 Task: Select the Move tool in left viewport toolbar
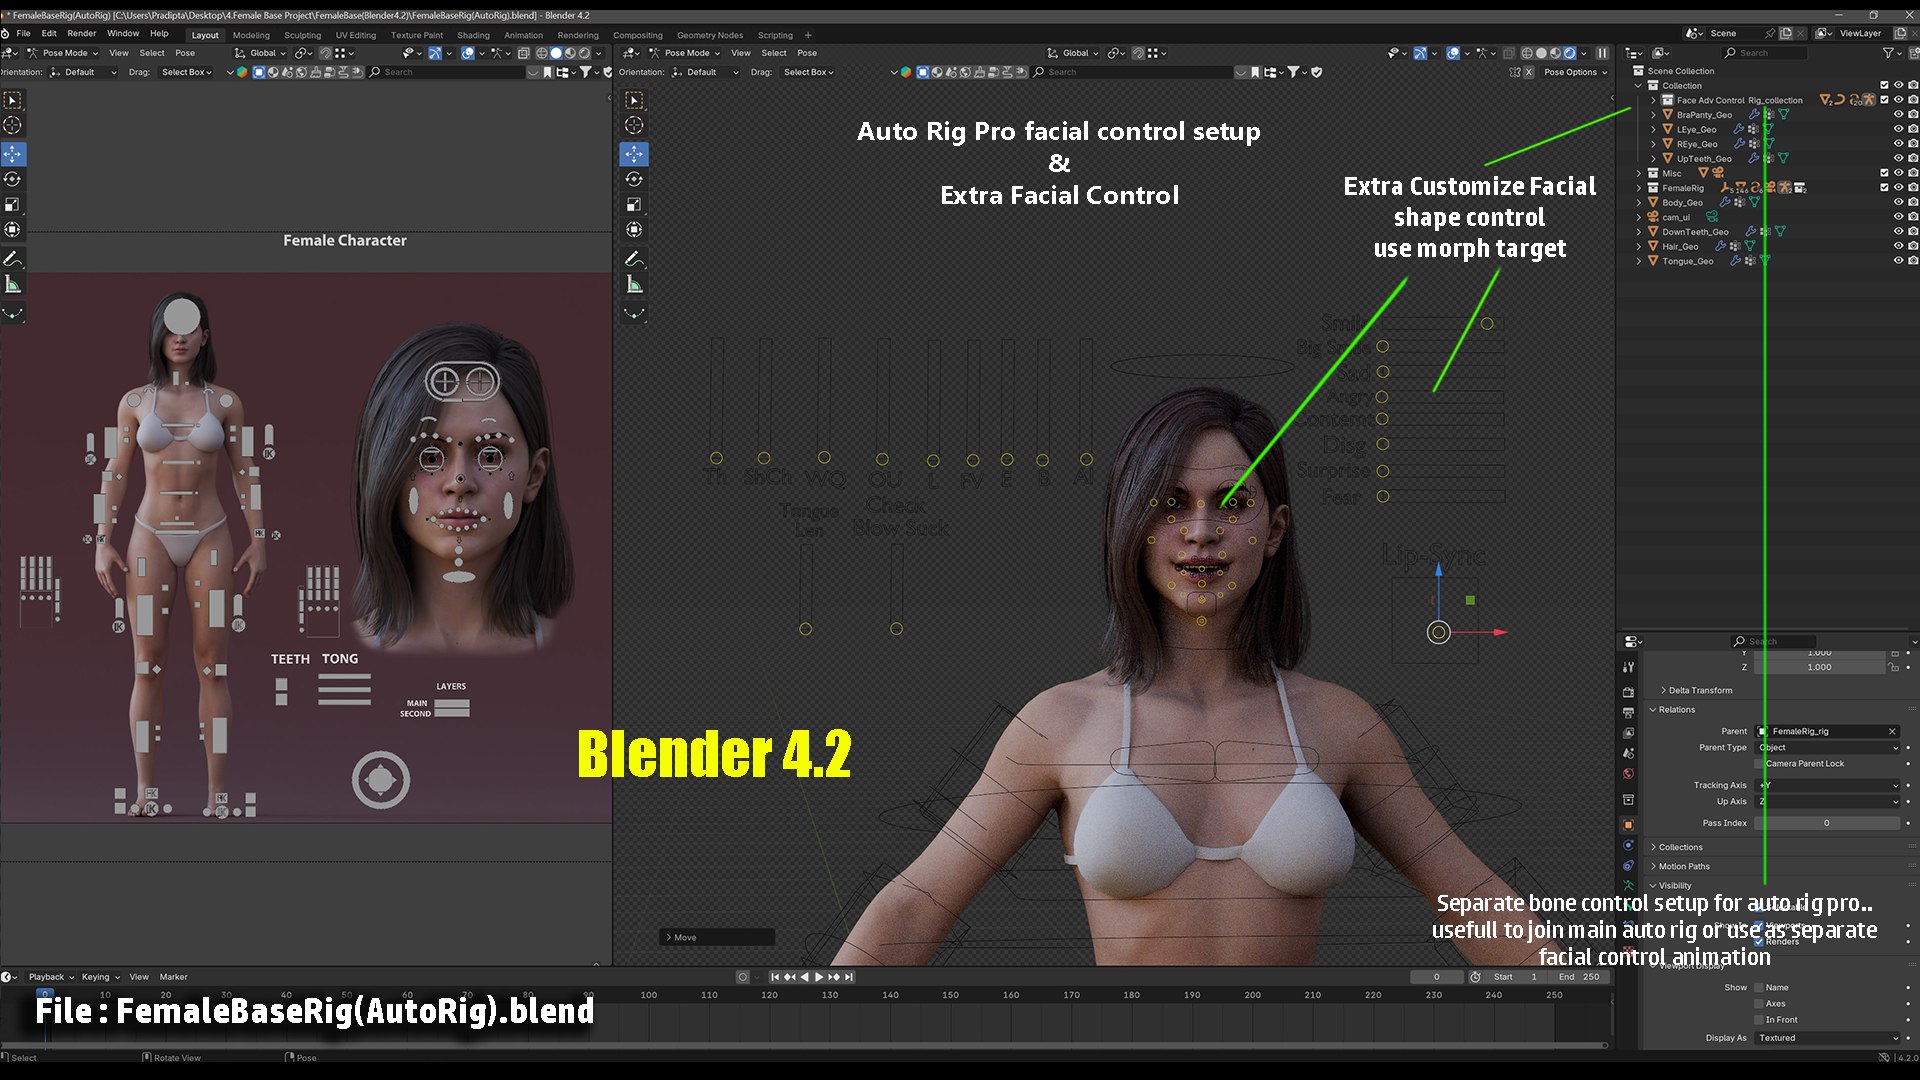click(13, 154)
